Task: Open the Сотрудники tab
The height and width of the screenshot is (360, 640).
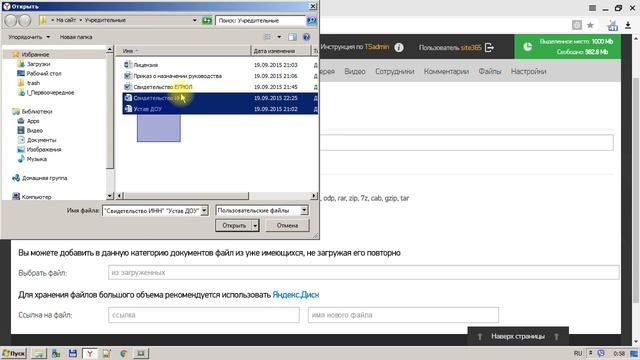Action: pos(395,71)
